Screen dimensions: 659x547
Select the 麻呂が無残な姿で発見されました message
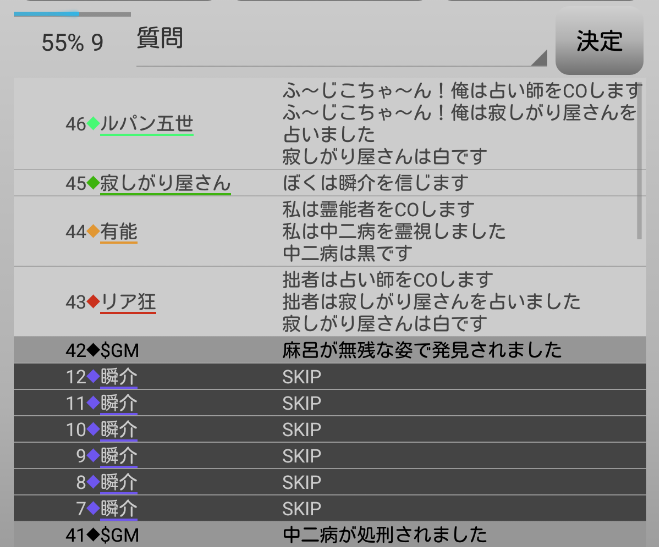[x=421, y=351]
